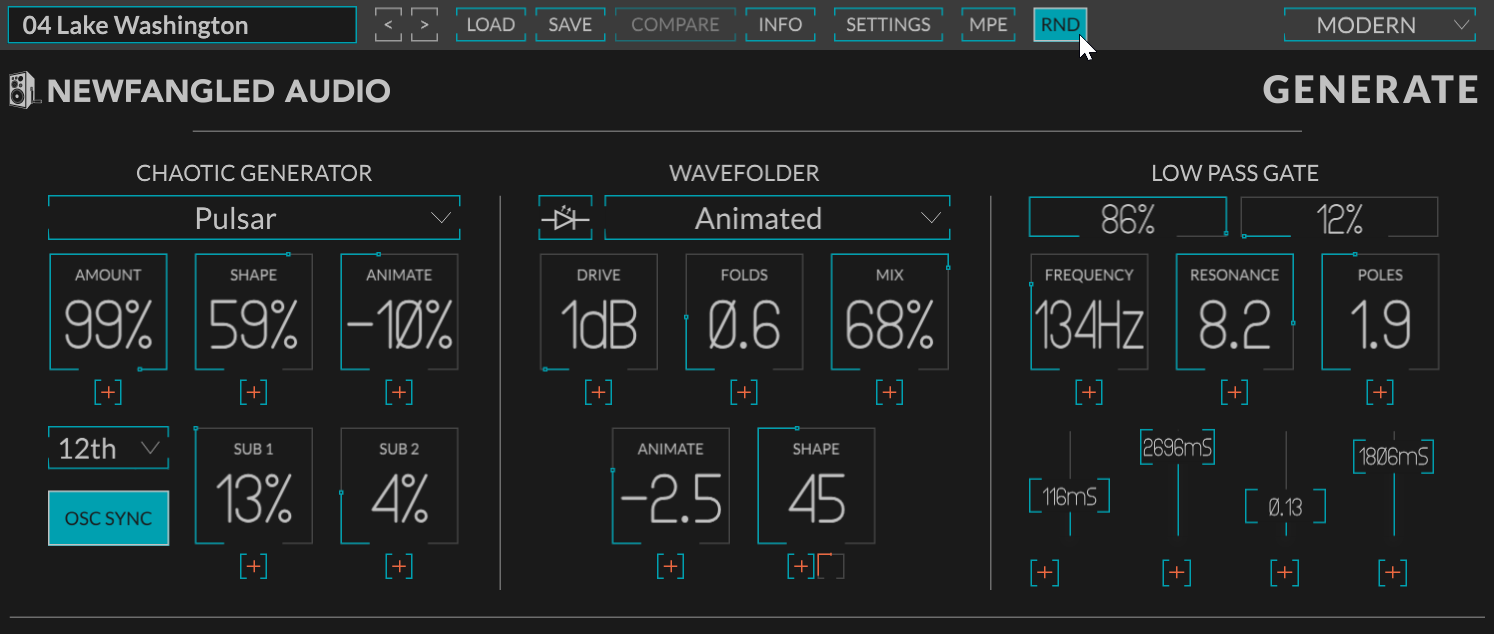Click the wavefolder diode symbol icon

[565, 219]
